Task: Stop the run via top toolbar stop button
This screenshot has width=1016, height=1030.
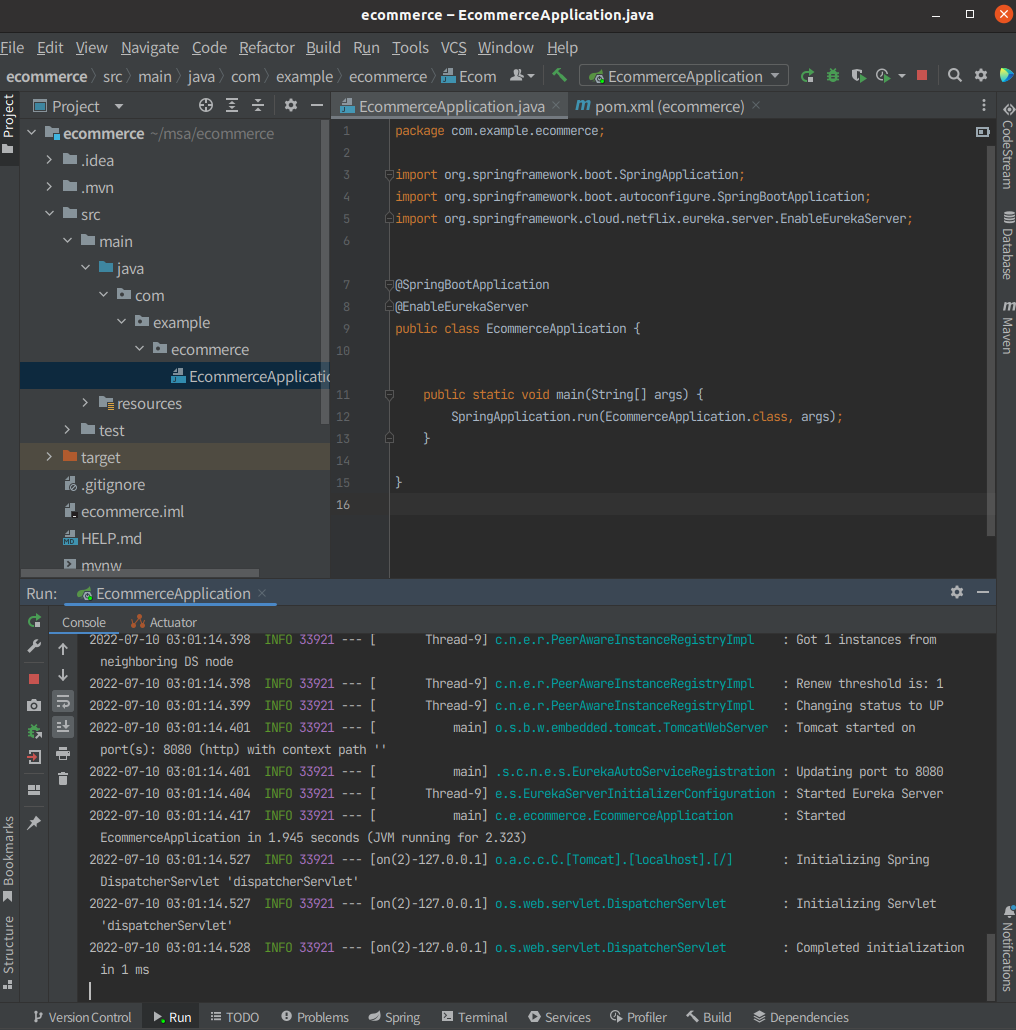Action: click(922, 76)
